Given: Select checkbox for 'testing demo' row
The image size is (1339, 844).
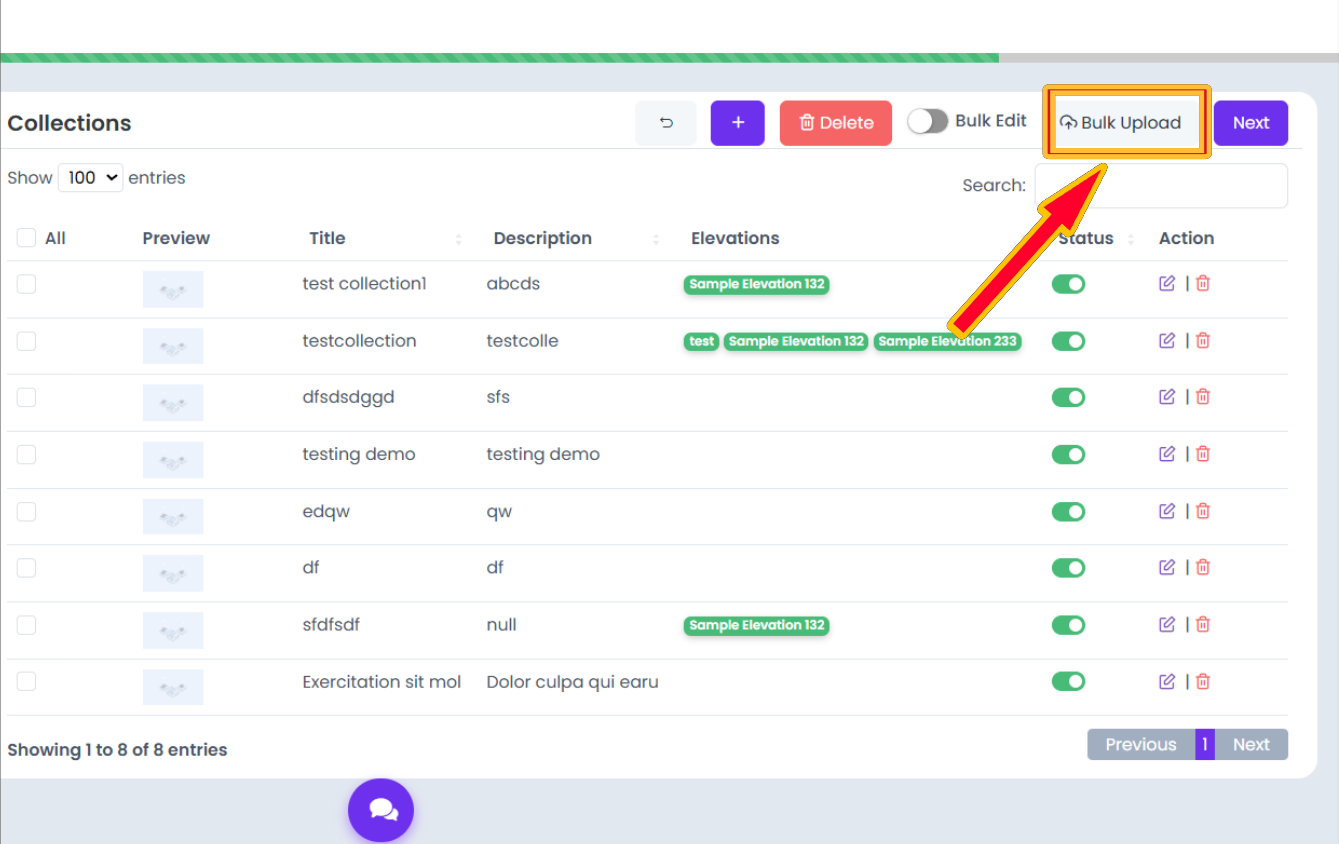Looking at the screenshot, I should pos(26,454).
